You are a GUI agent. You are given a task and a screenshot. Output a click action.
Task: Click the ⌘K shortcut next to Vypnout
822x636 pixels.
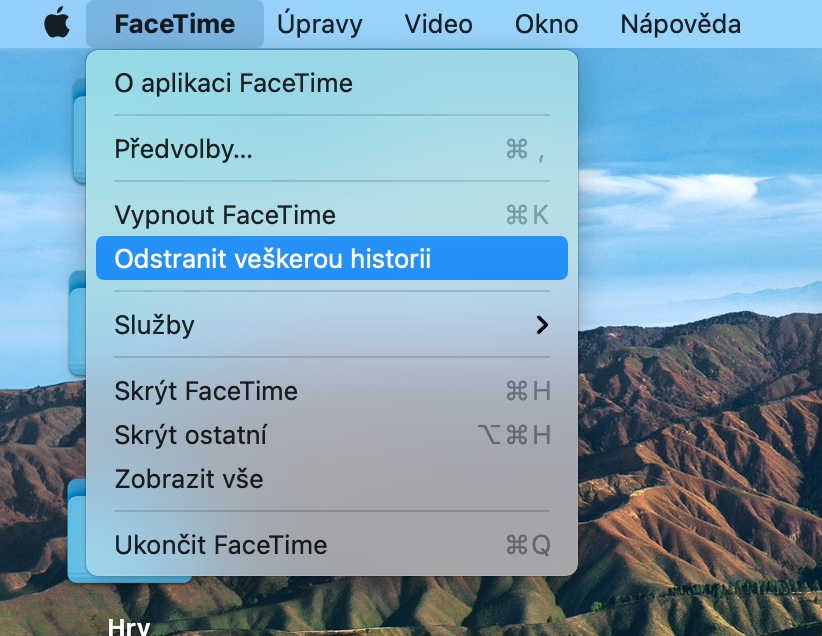pos(528,215)
